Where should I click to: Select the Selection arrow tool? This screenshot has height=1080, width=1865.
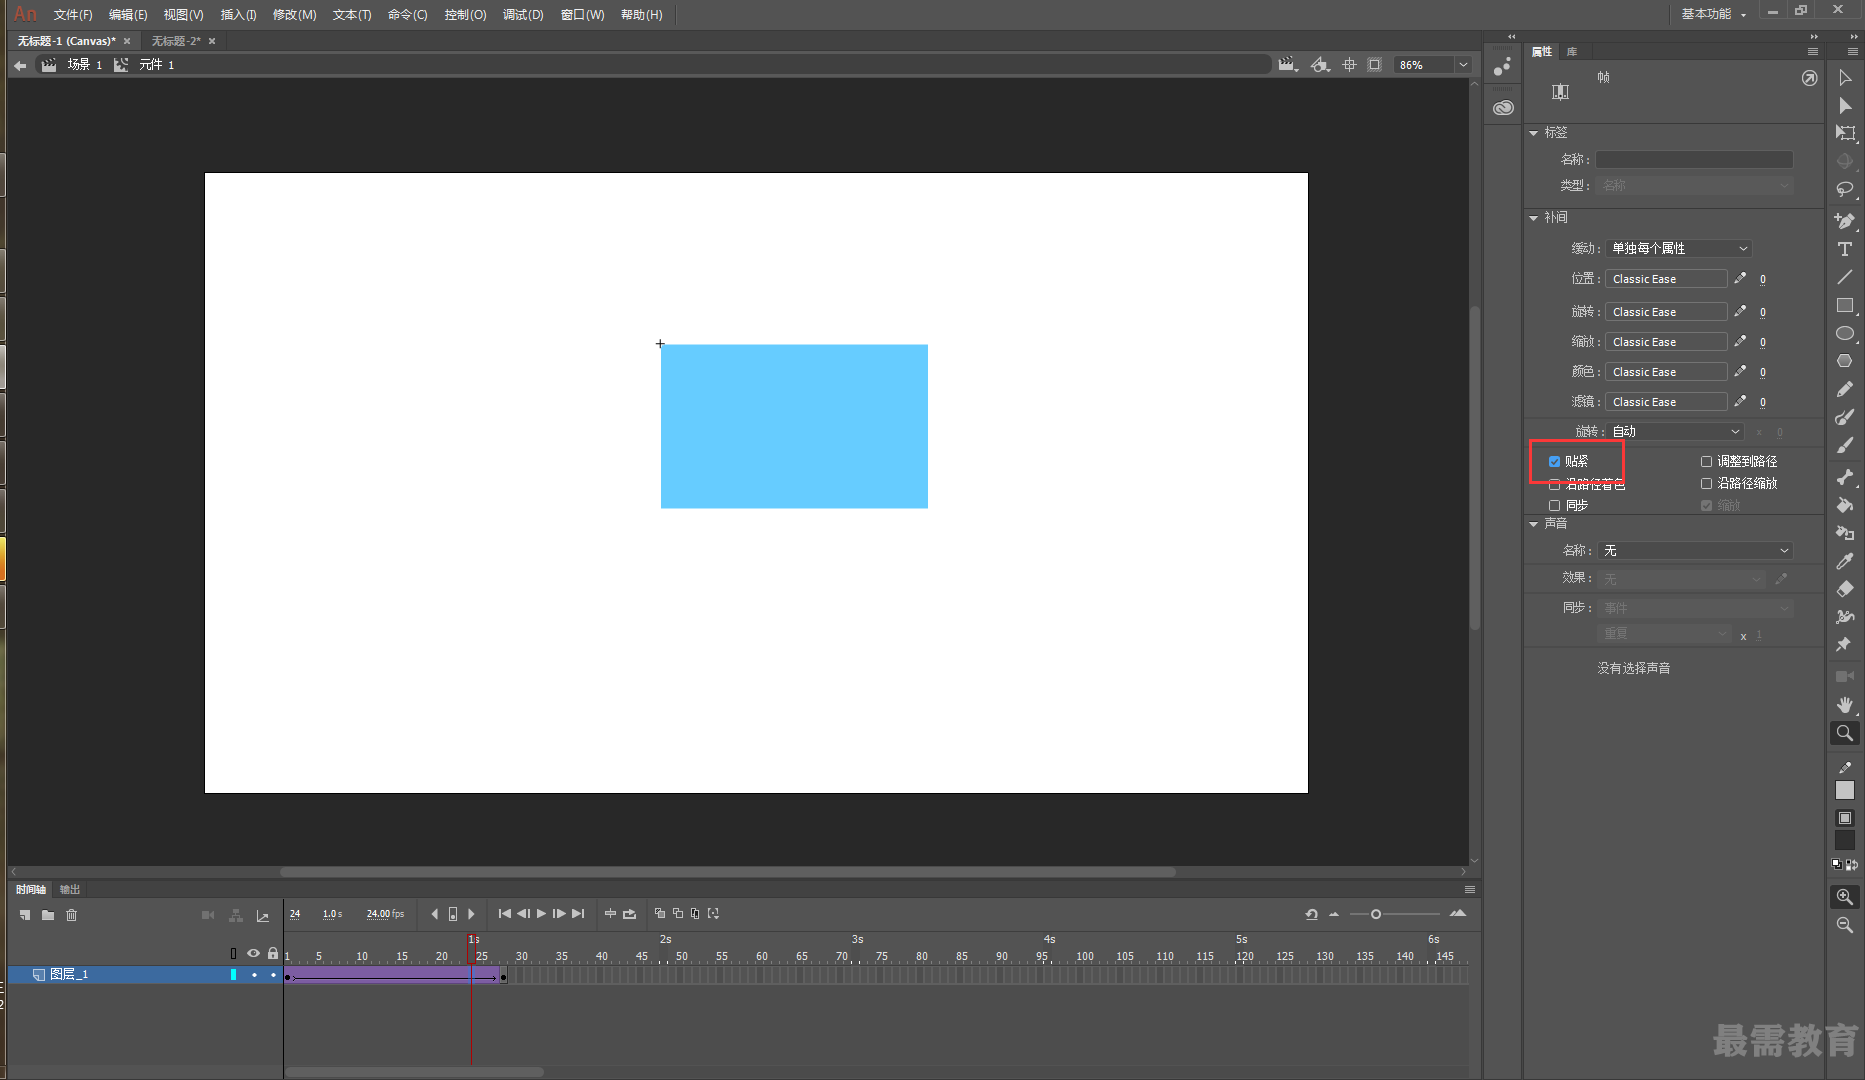[x=1845, y=78]
